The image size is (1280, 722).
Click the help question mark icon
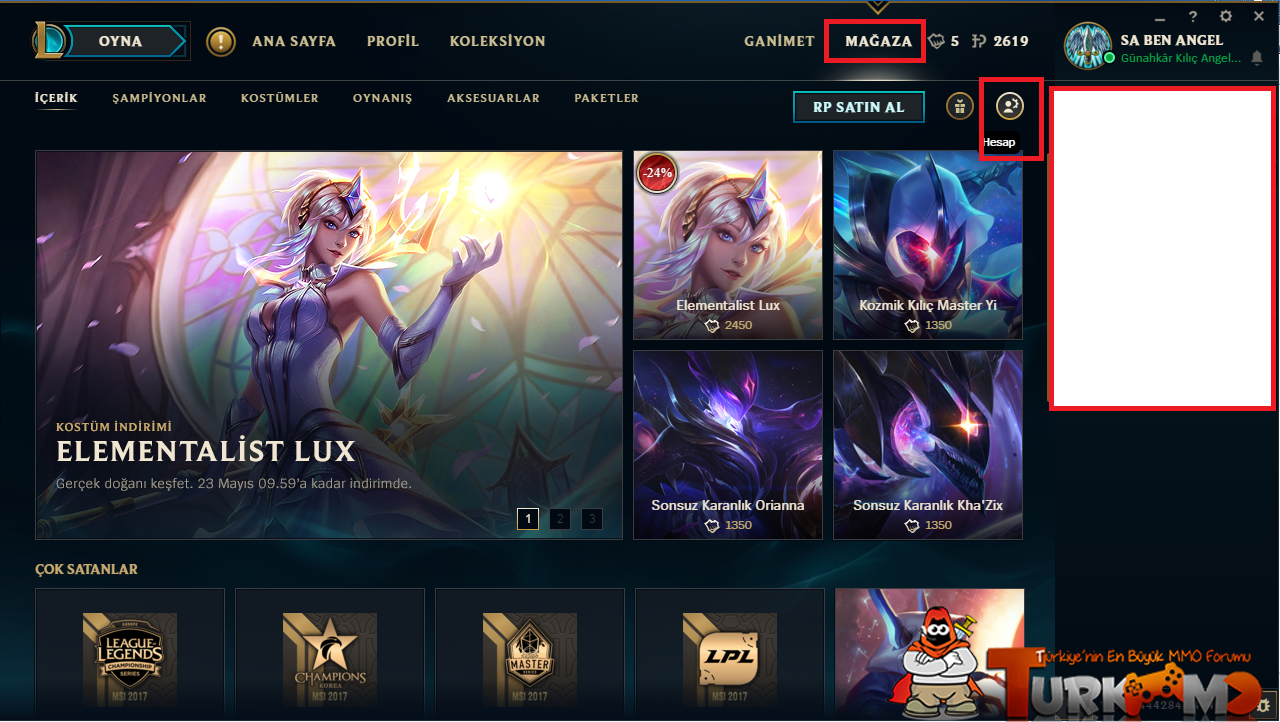pyautogui.click(x=1193, y=17)
